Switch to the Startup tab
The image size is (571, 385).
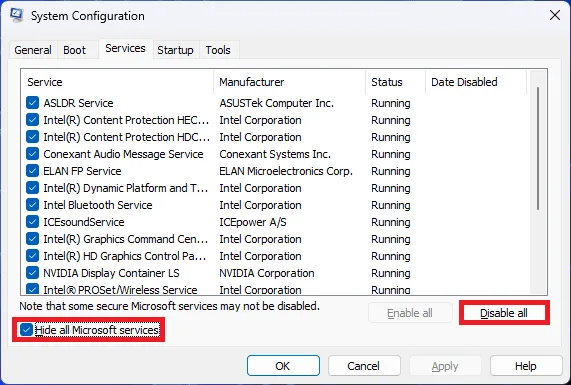click(x=176, y=50)
